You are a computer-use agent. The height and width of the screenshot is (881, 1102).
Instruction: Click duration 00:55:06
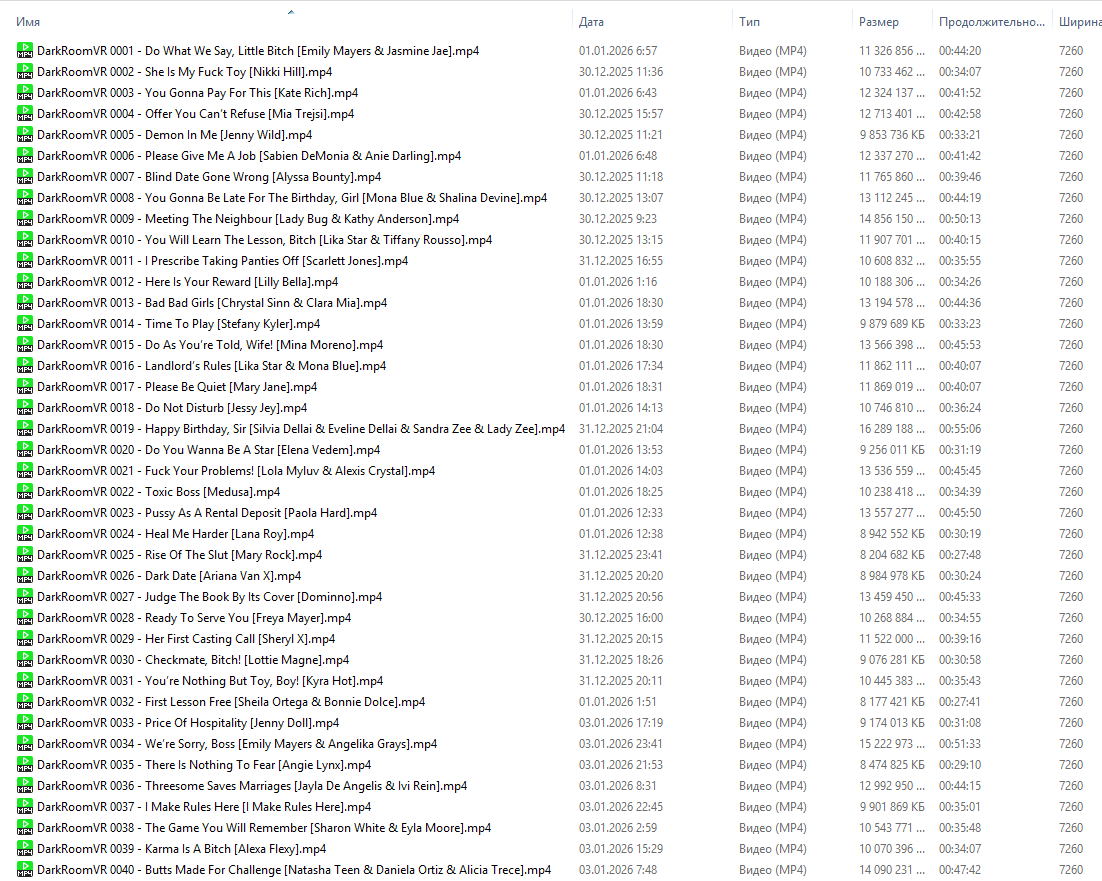pyautogui.click(x=960, y=429)
